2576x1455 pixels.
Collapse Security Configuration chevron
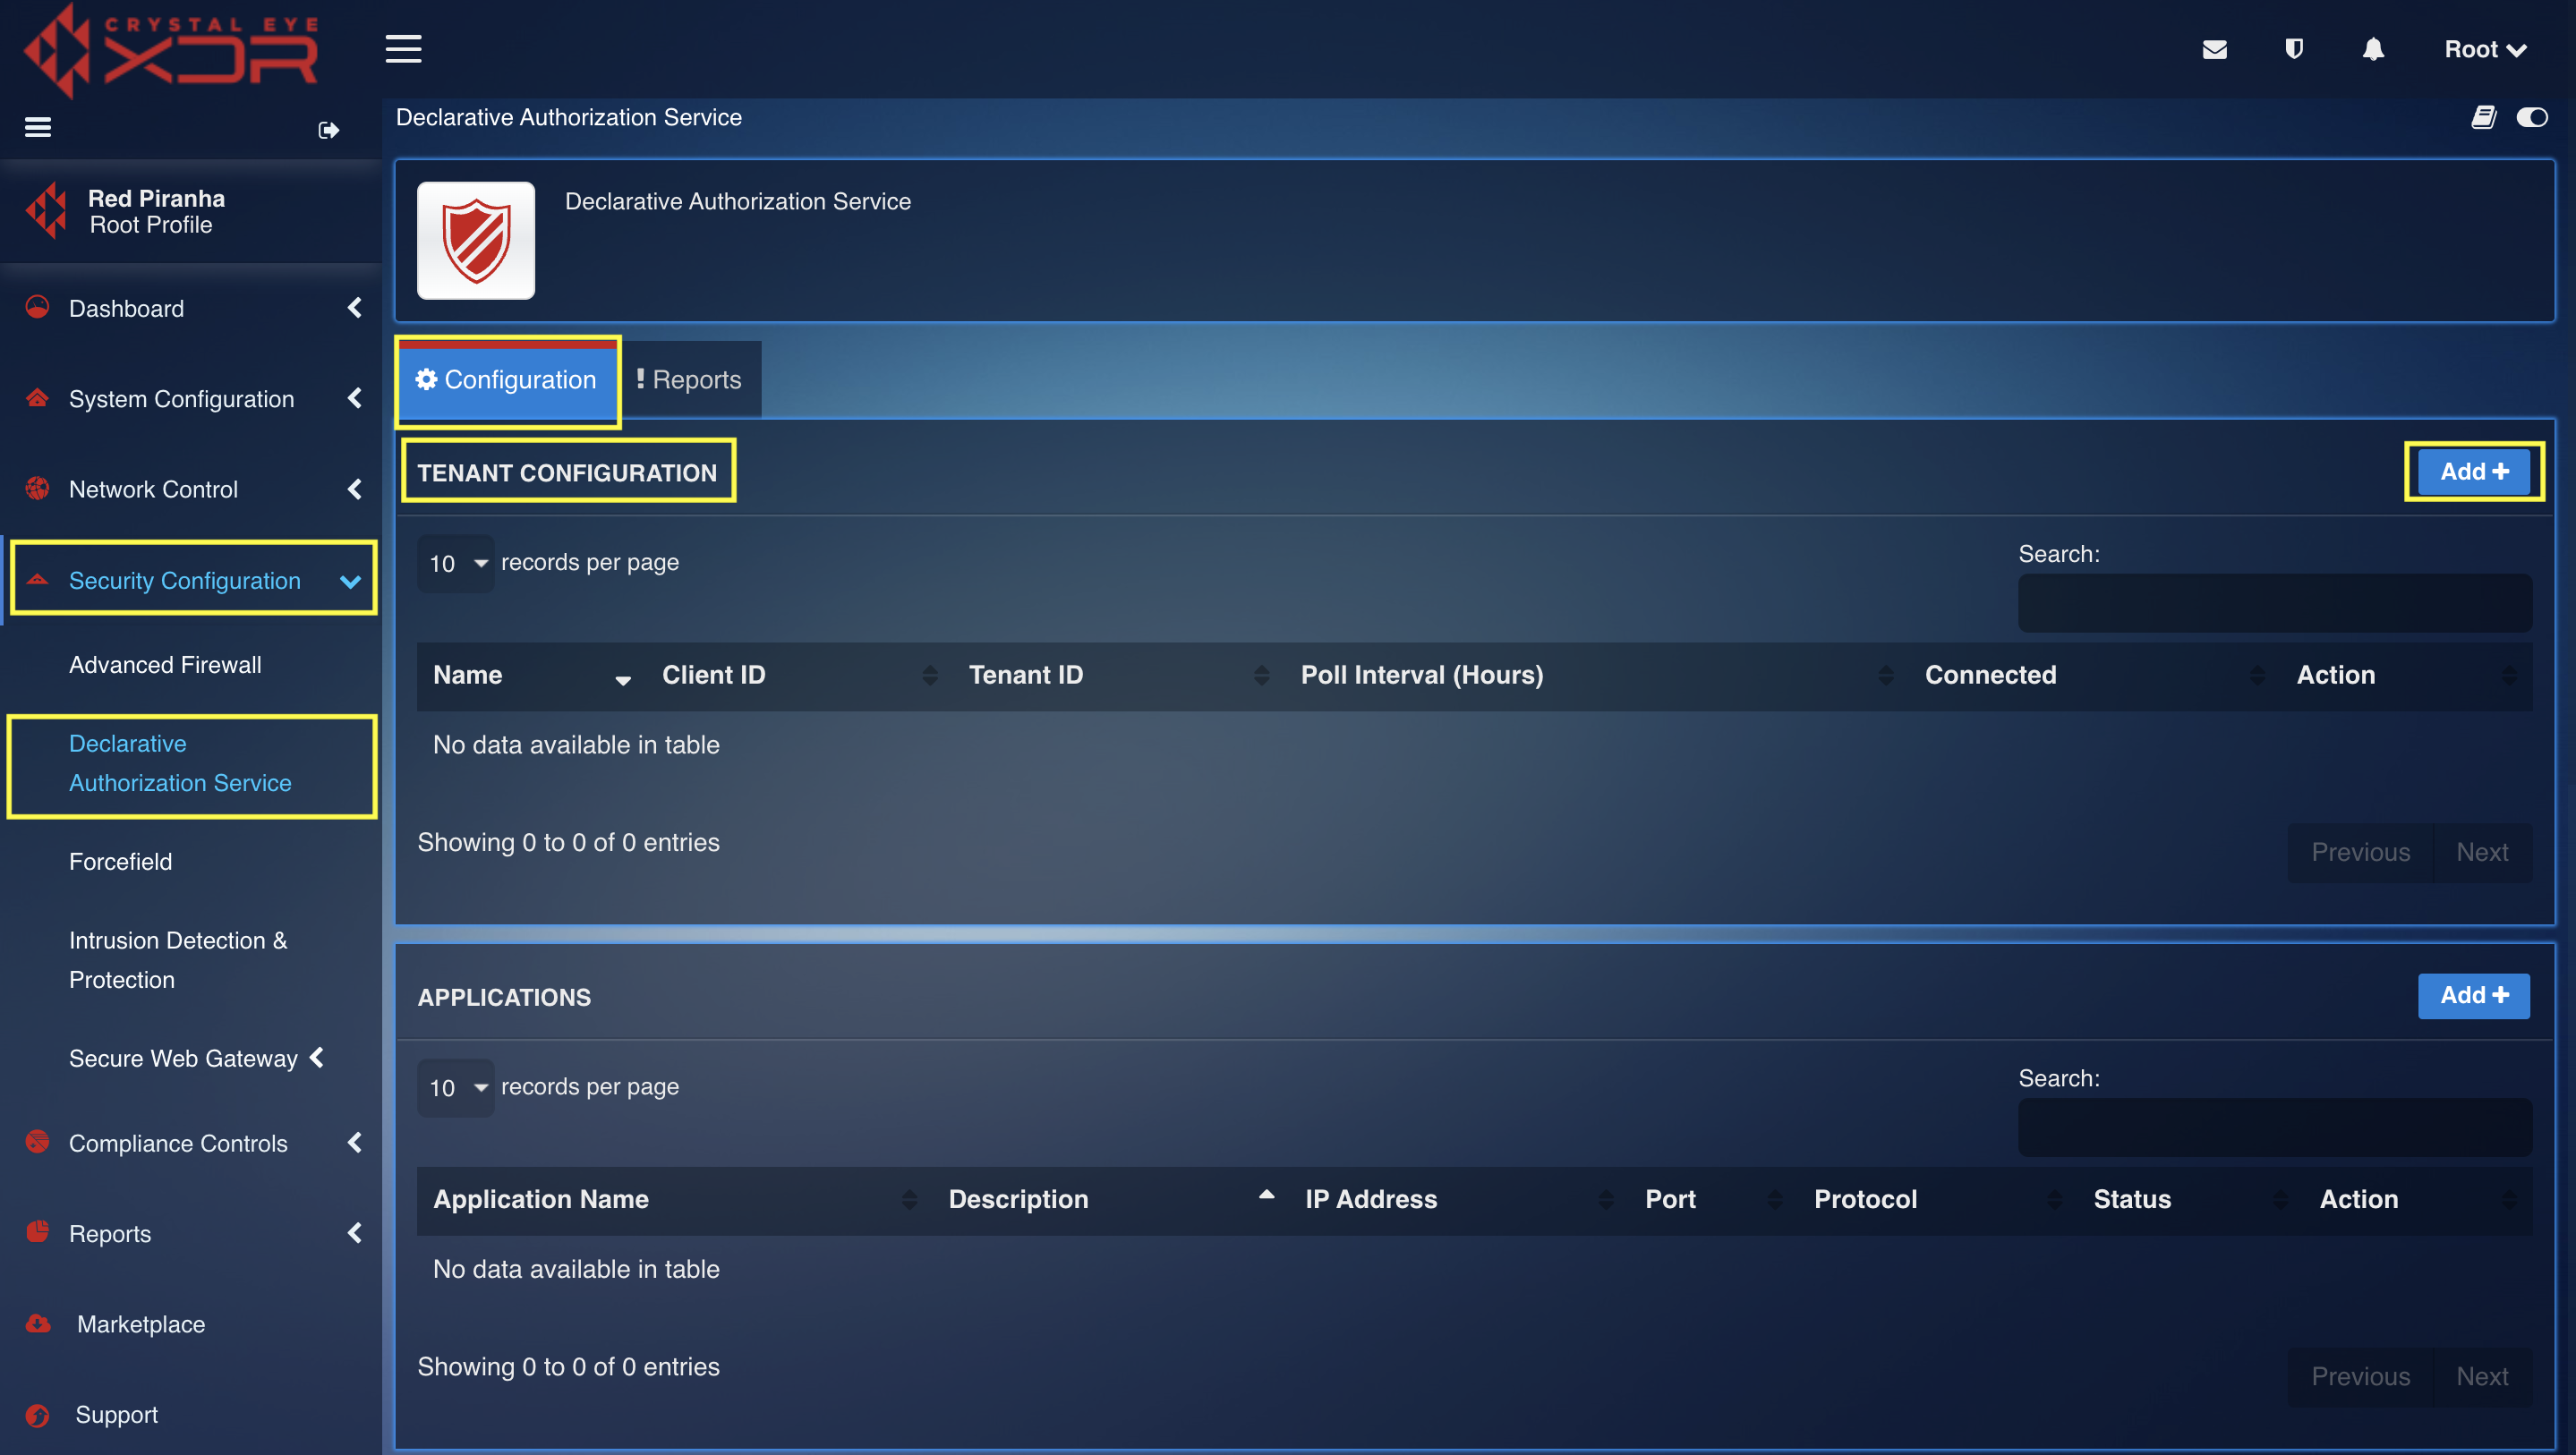tap(350, 581)
